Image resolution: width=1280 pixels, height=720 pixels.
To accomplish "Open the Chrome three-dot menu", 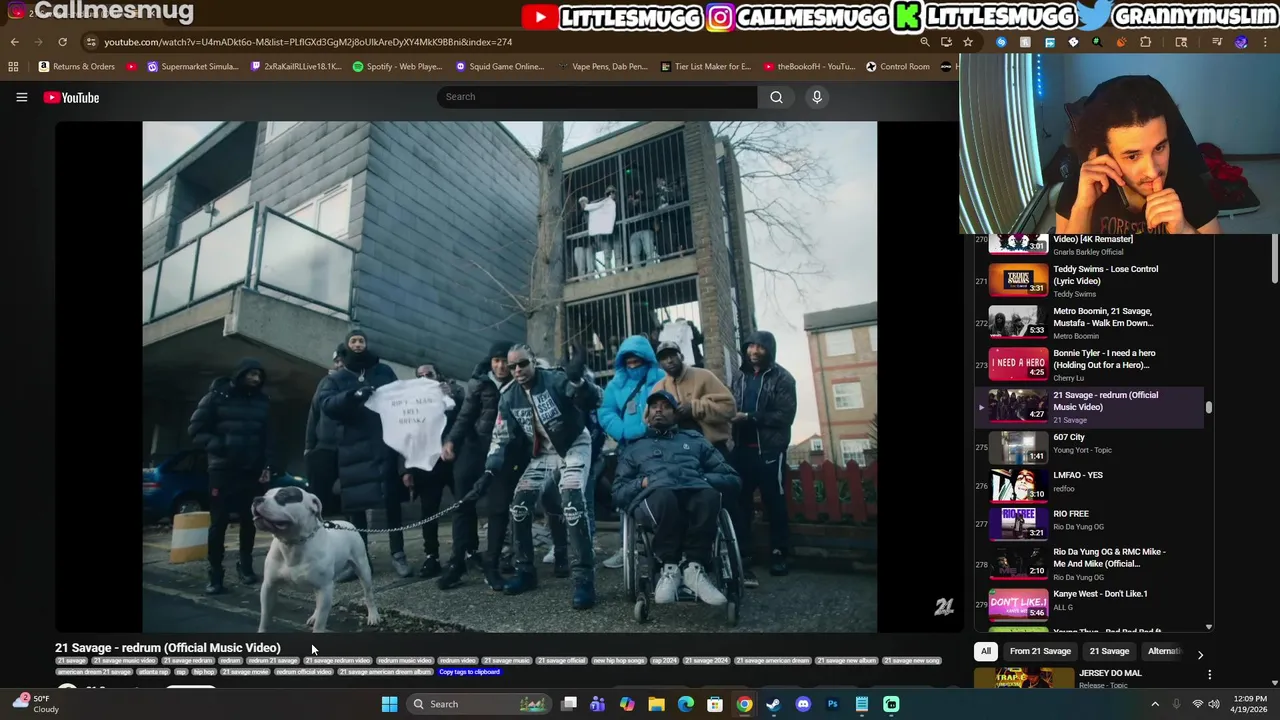I will 1265,42.
